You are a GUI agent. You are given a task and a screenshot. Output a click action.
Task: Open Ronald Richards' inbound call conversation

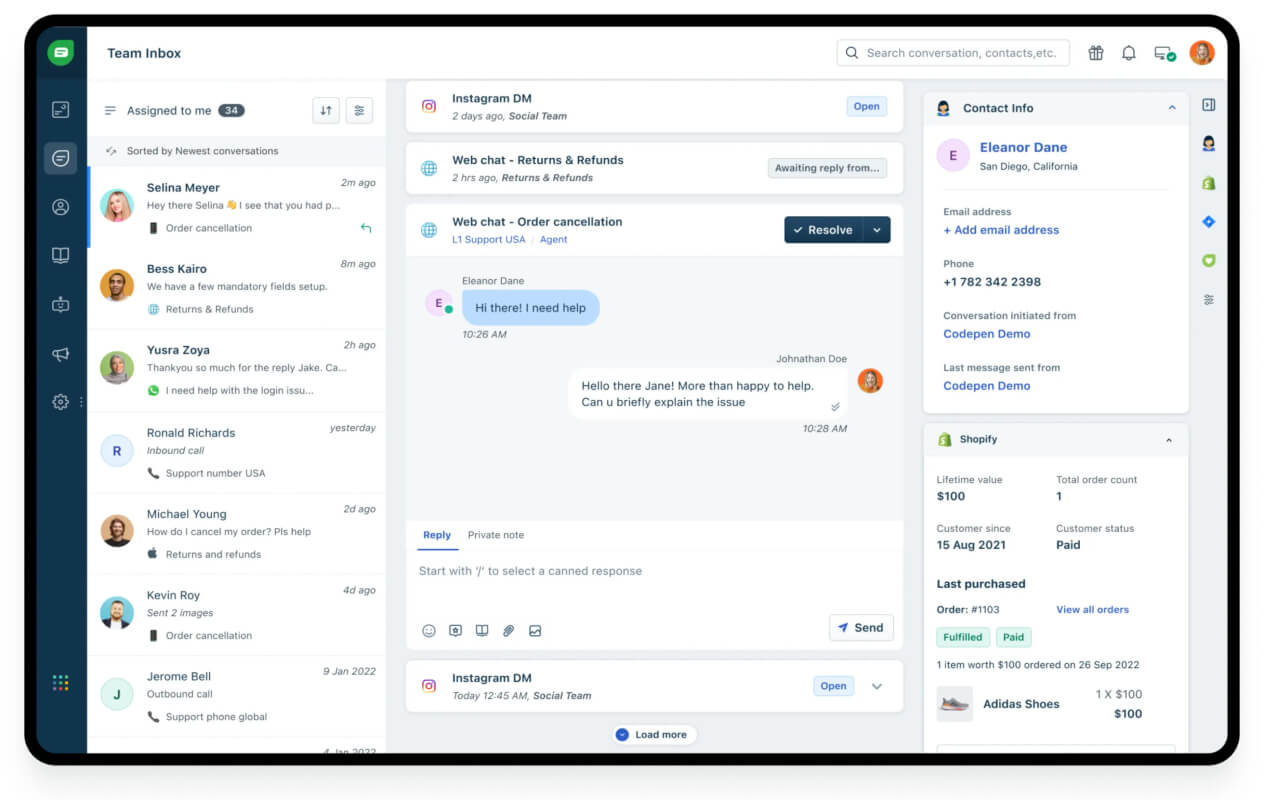(237, 452)
